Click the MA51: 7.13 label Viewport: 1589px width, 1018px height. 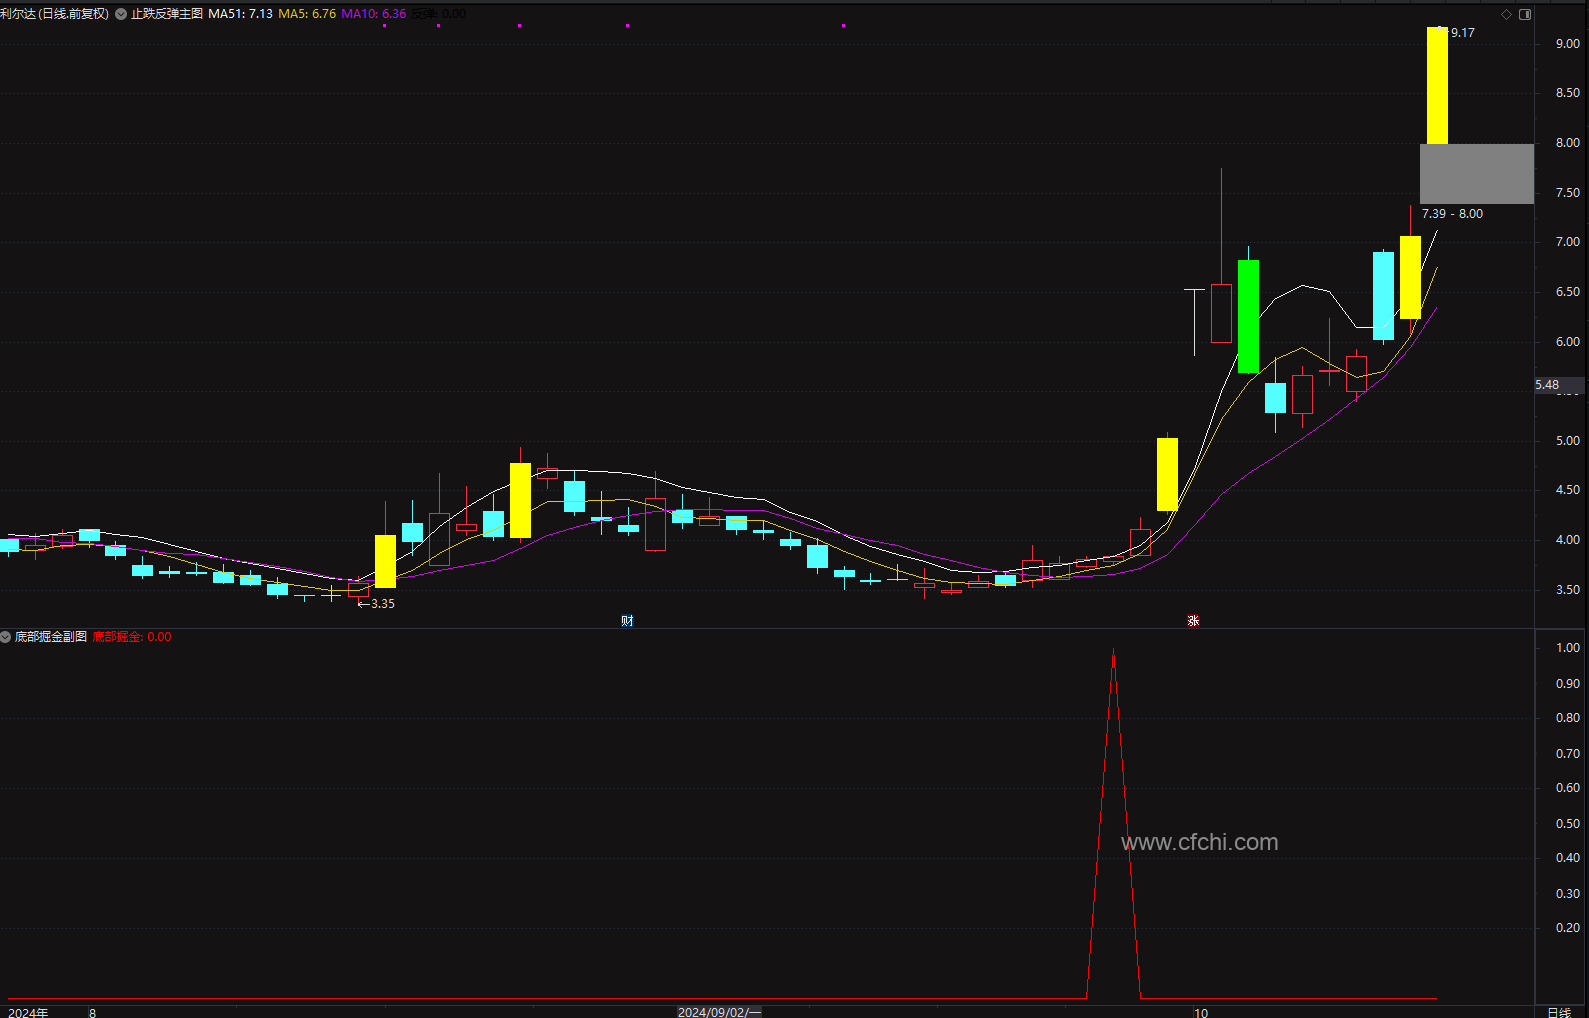click(x=240, y=14)
